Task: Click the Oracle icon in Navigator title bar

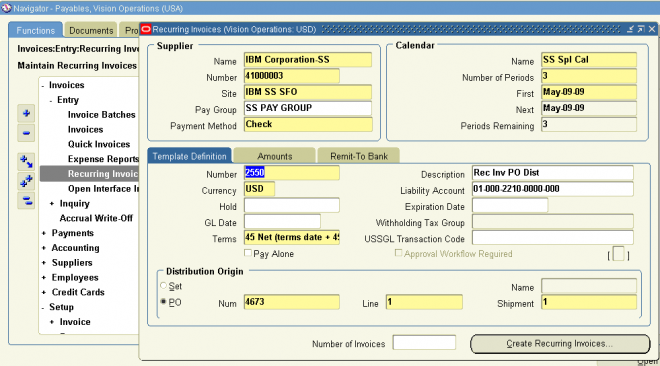Action: tap(6, 8)
